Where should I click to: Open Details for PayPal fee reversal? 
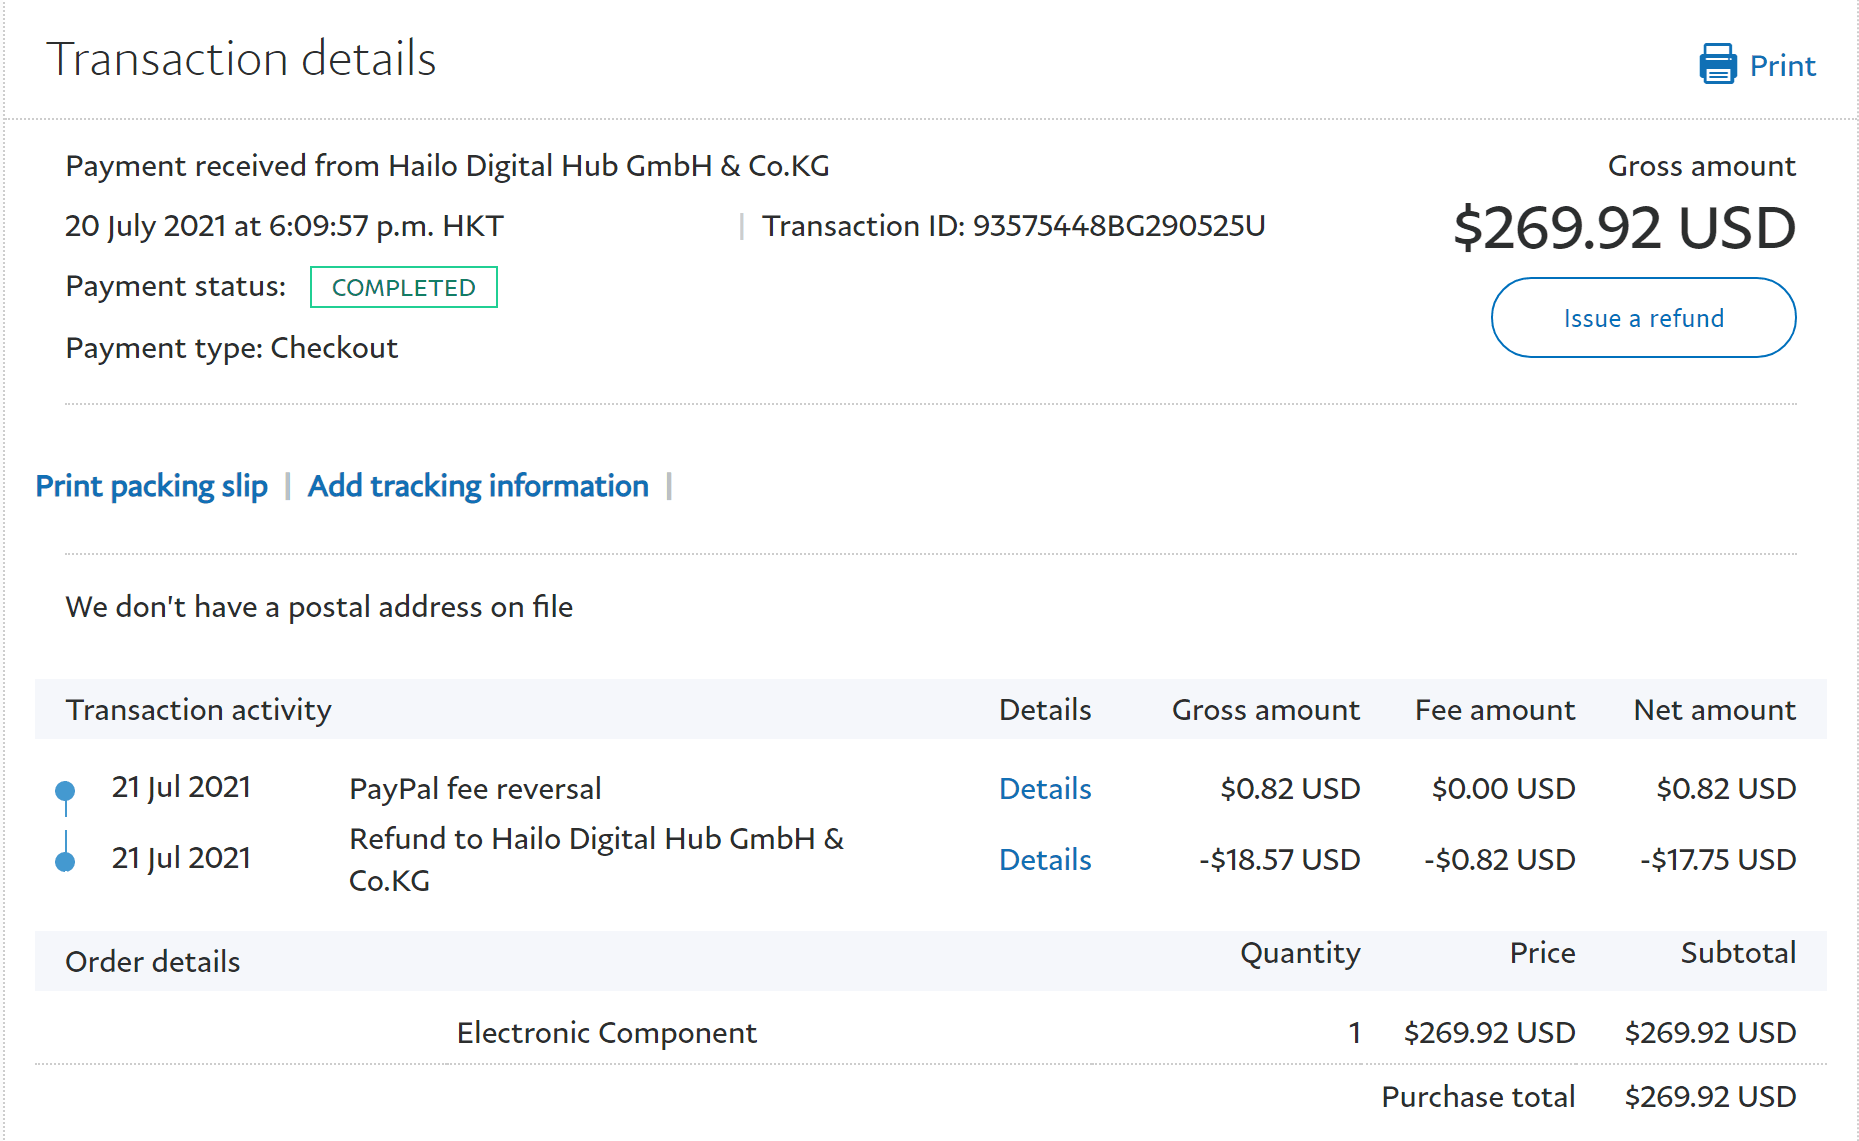pos(1045,789)
